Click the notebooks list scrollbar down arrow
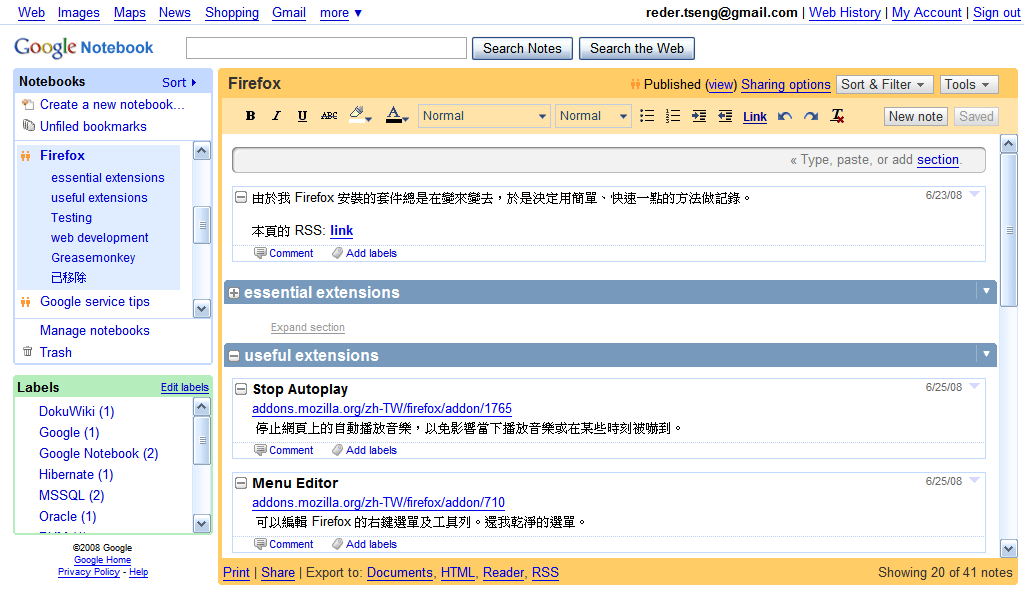Image resolution: width=1026 pixels, height=593 pixels. point(202,309)
